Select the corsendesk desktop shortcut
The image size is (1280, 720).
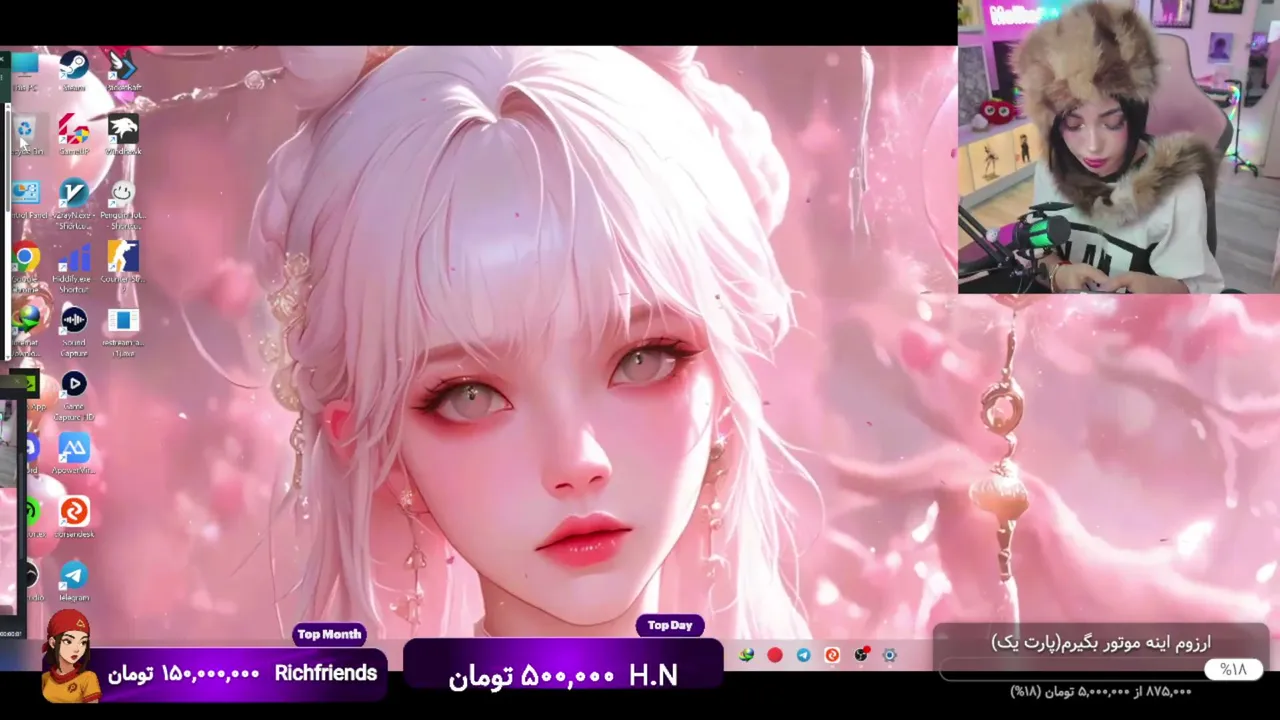coord(73,518)
